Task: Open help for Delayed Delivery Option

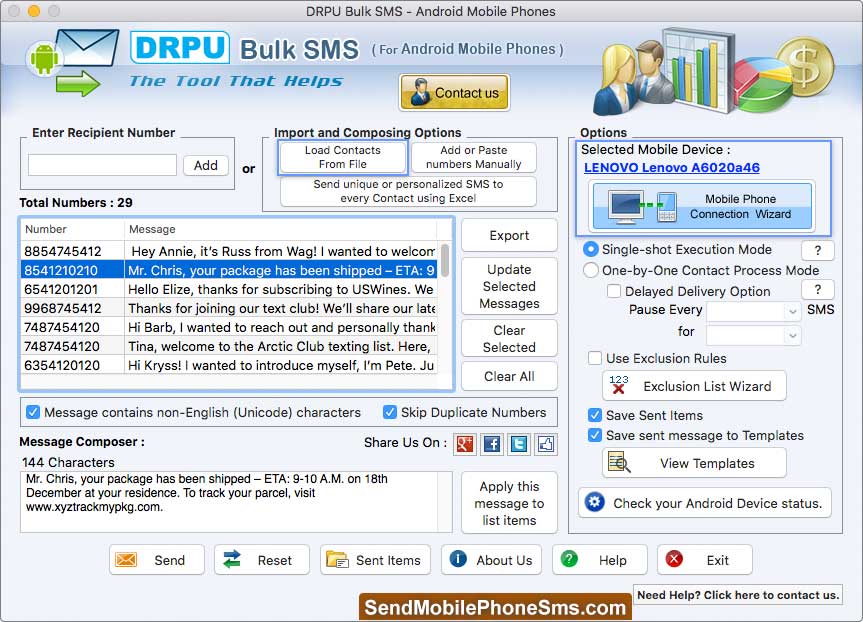Action: (x=818, y=290)
